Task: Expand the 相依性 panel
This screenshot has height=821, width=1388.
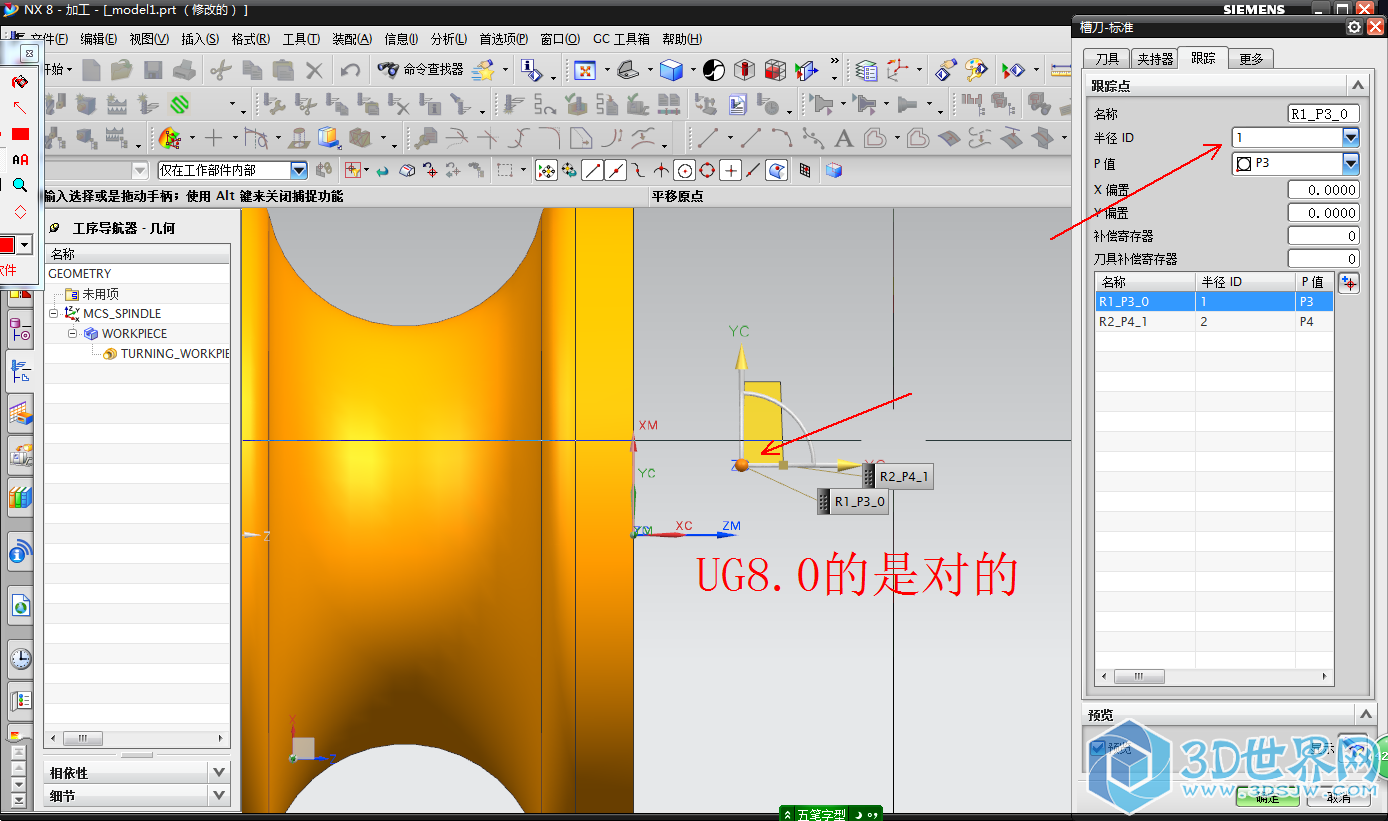Action: pos(220,772)
